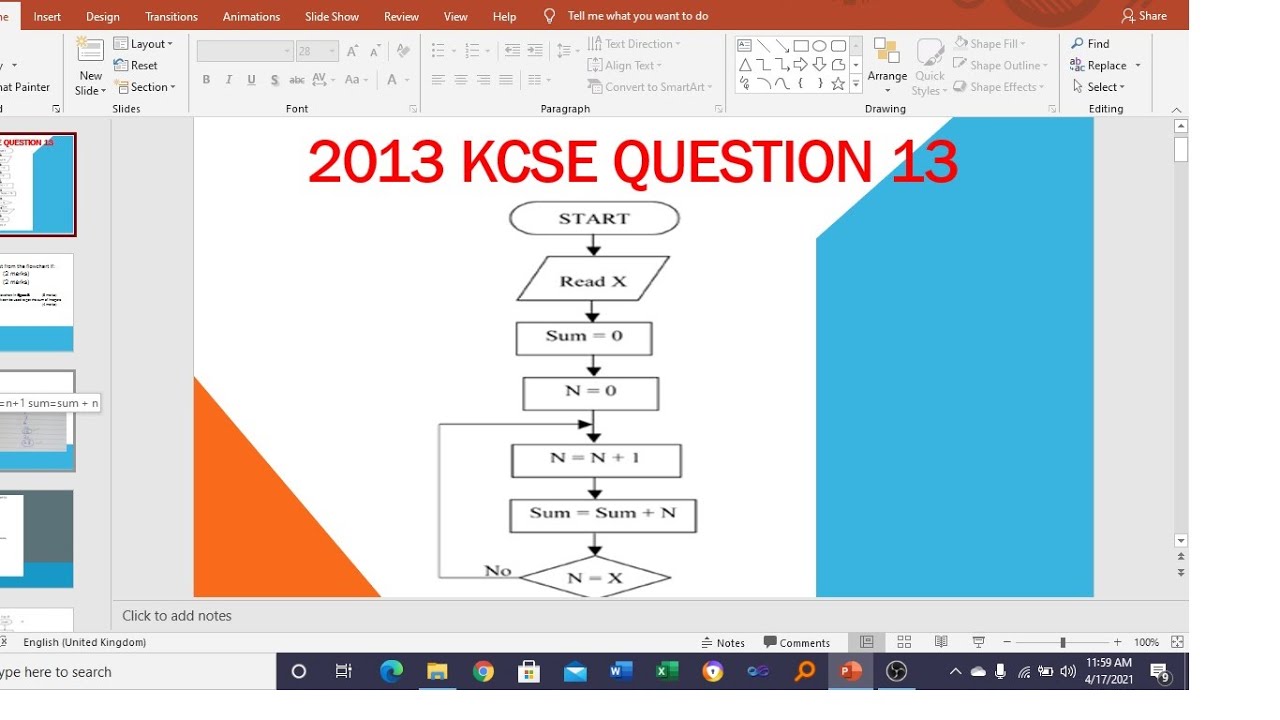Screen dimensions: 1280x720
Task: Center align the text
Action: click(x=461, y=80)
